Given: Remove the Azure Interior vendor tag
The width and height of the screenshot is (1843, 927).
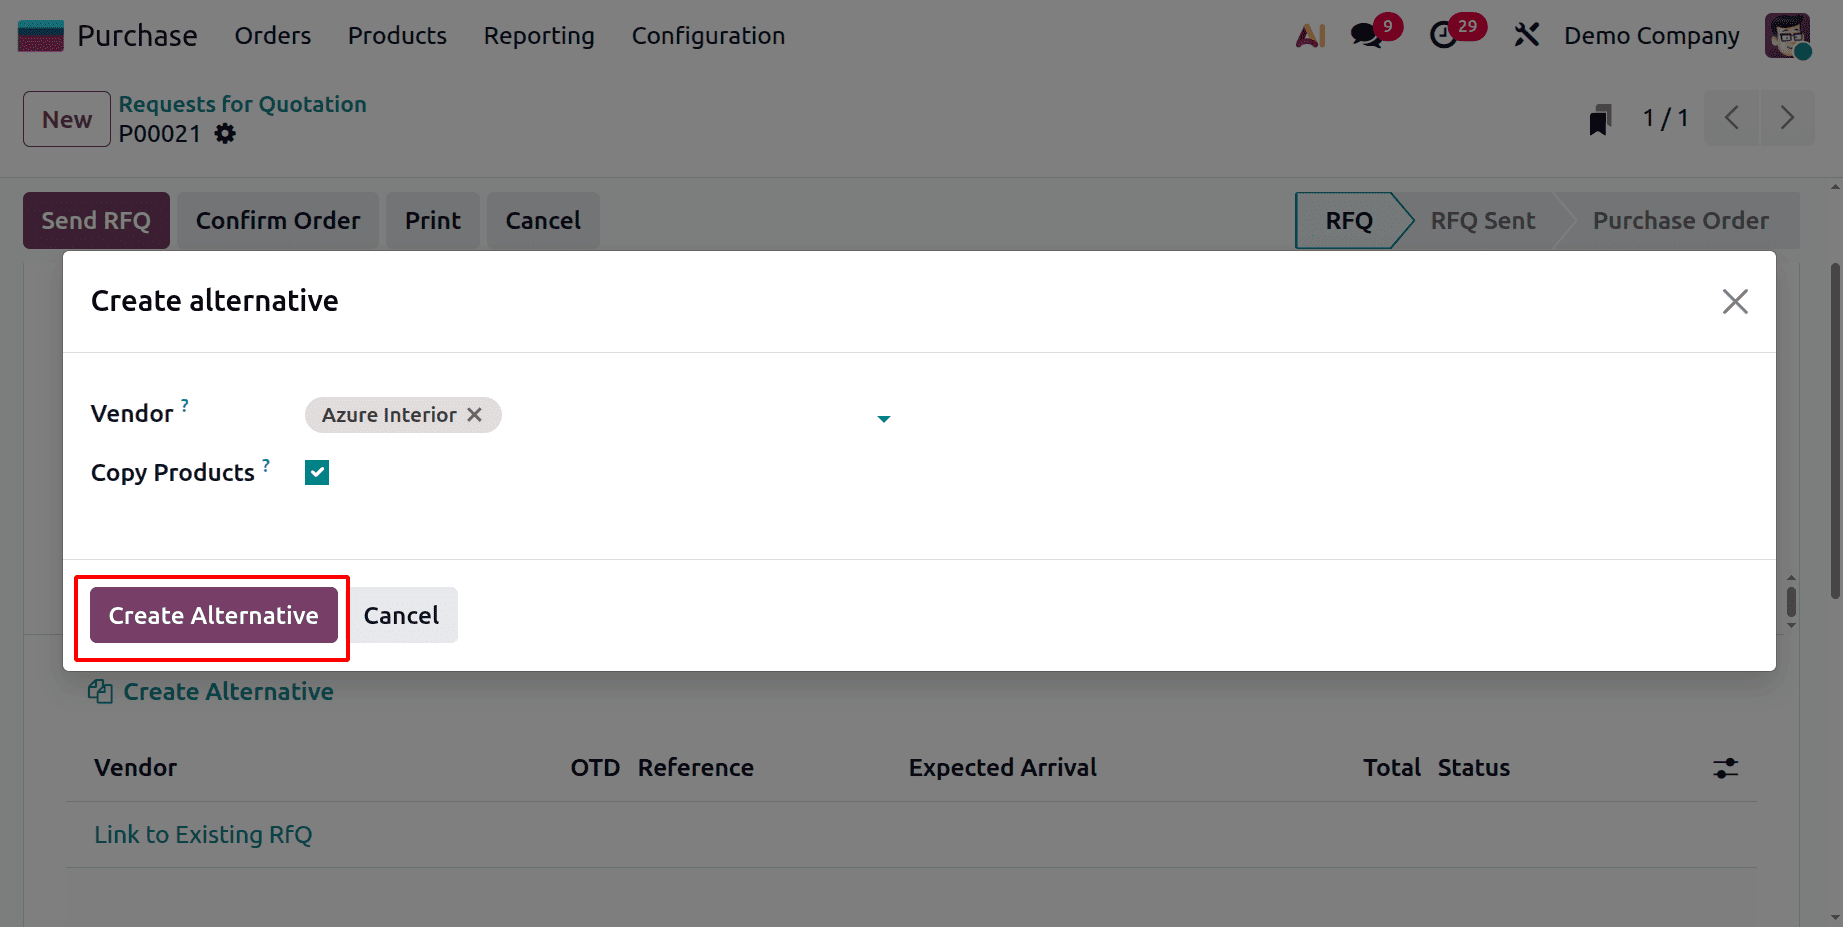Looking at the screenshot, I should click(474, 414).
